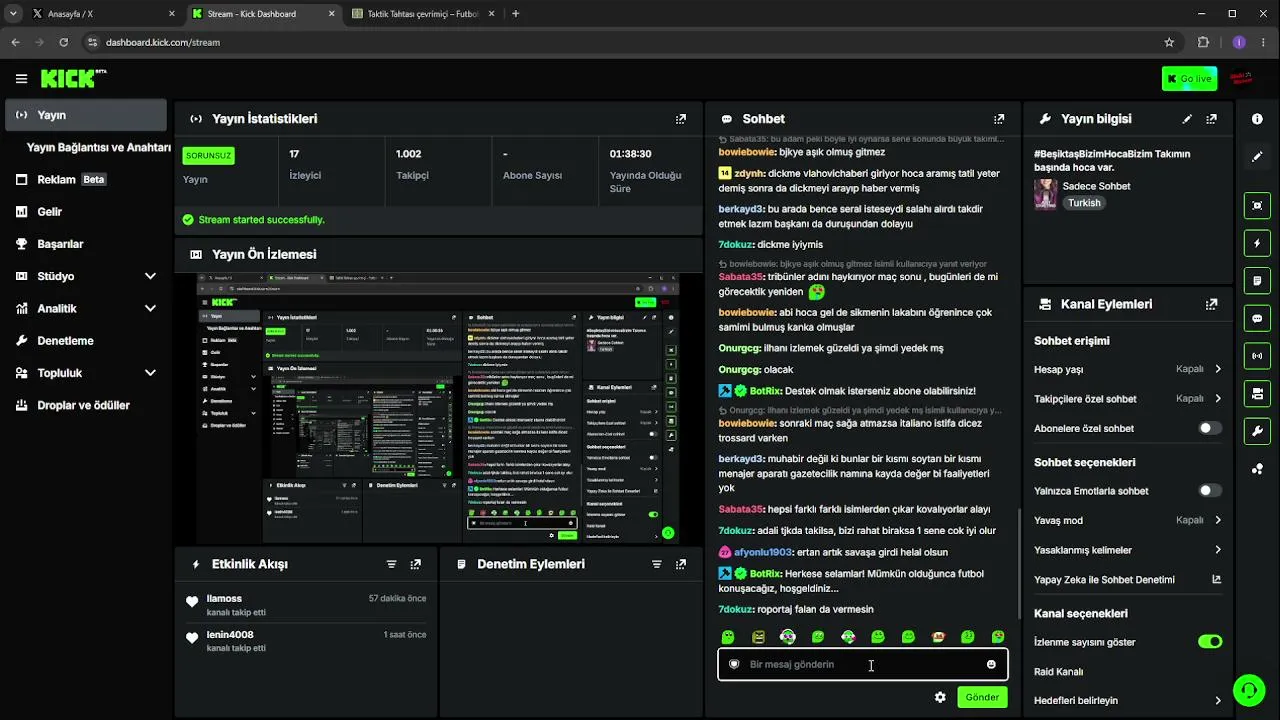Toggle the broadcast stats widget in the right rail
Screen dimensions: 1280x720
pos(1257,356)
